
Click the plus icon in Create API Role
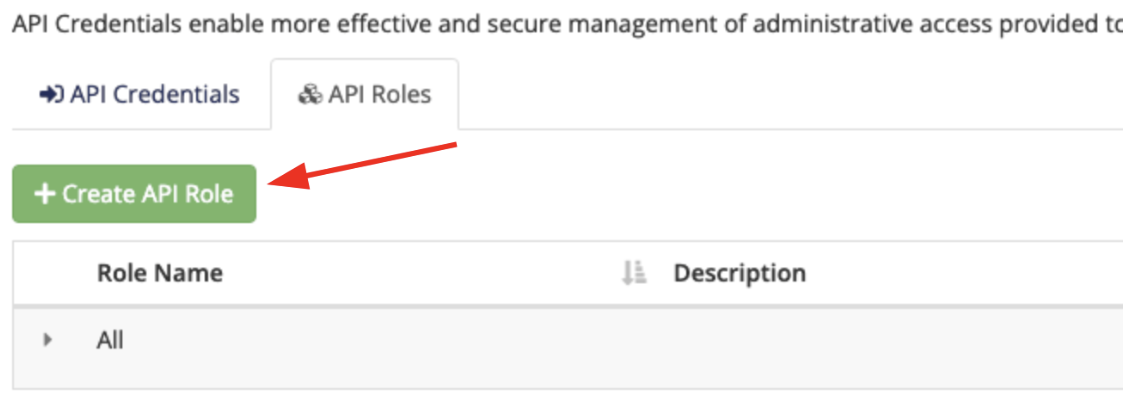click(x=45, y=194)
